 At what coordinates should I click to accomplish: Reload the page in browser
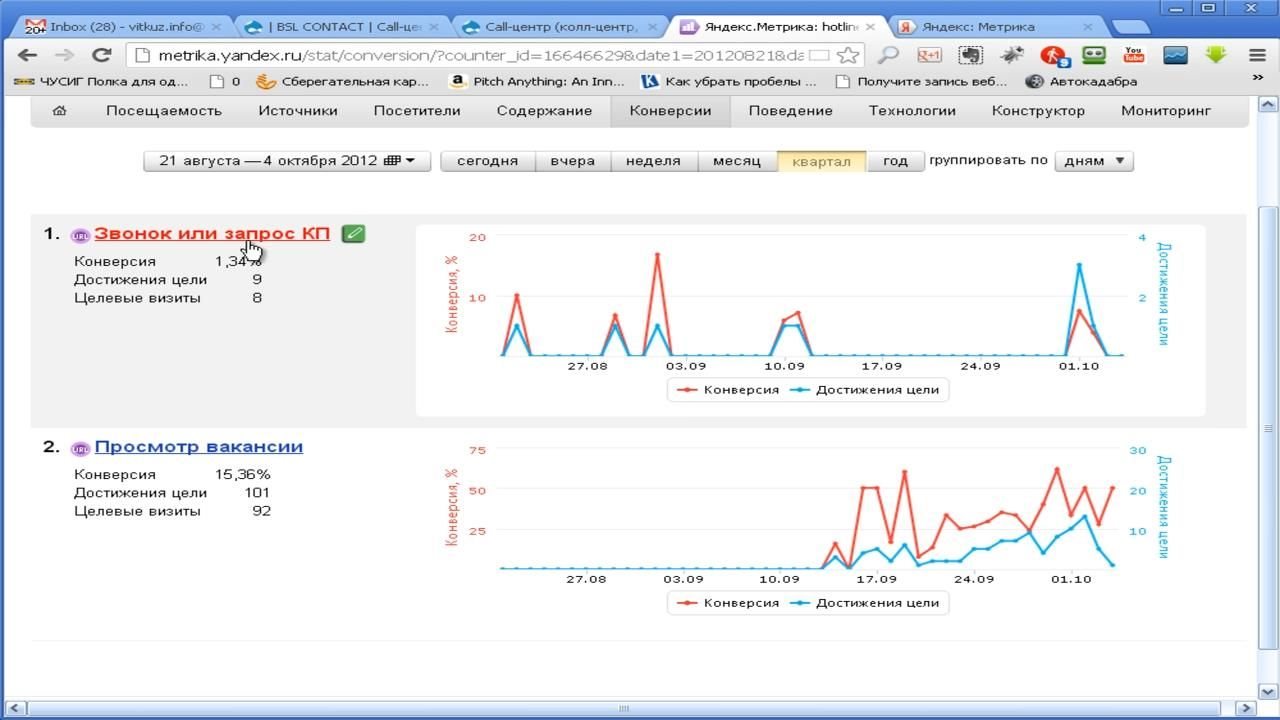(101, 55)
